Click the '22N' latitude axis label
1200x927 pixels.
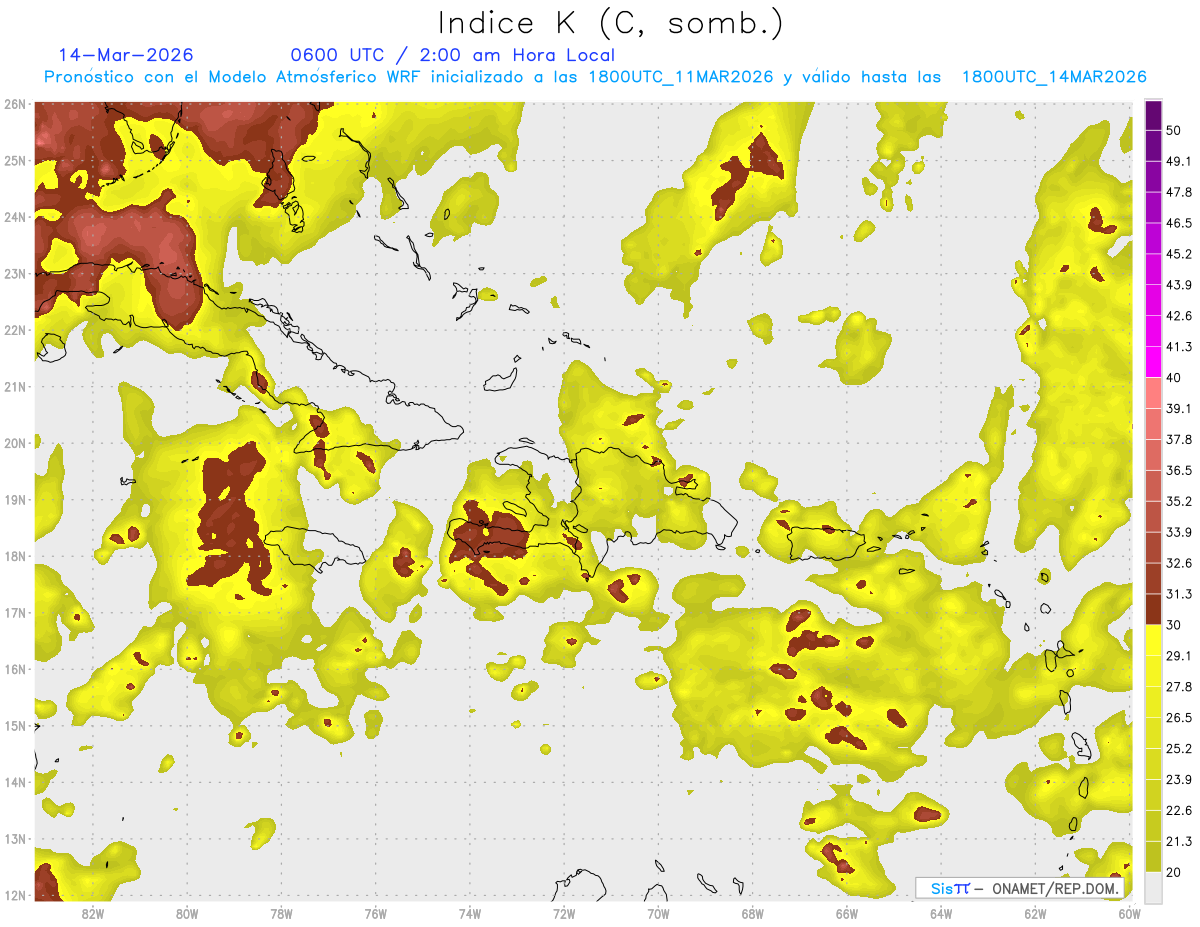(15, 330)
